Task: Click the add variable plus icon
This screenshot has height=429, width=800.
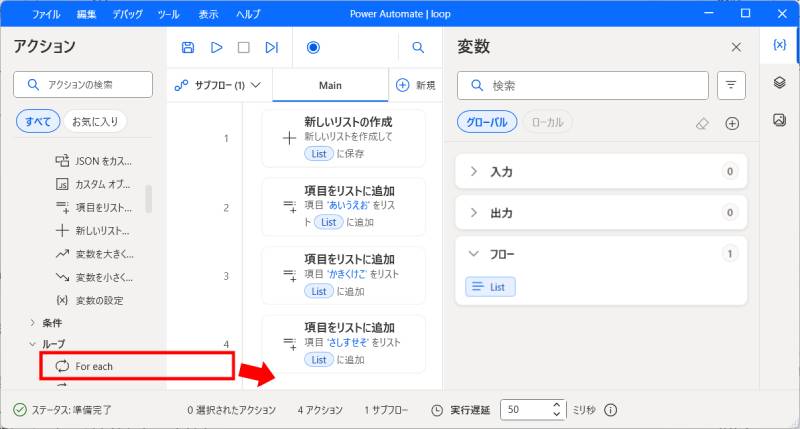Action: 732,123
